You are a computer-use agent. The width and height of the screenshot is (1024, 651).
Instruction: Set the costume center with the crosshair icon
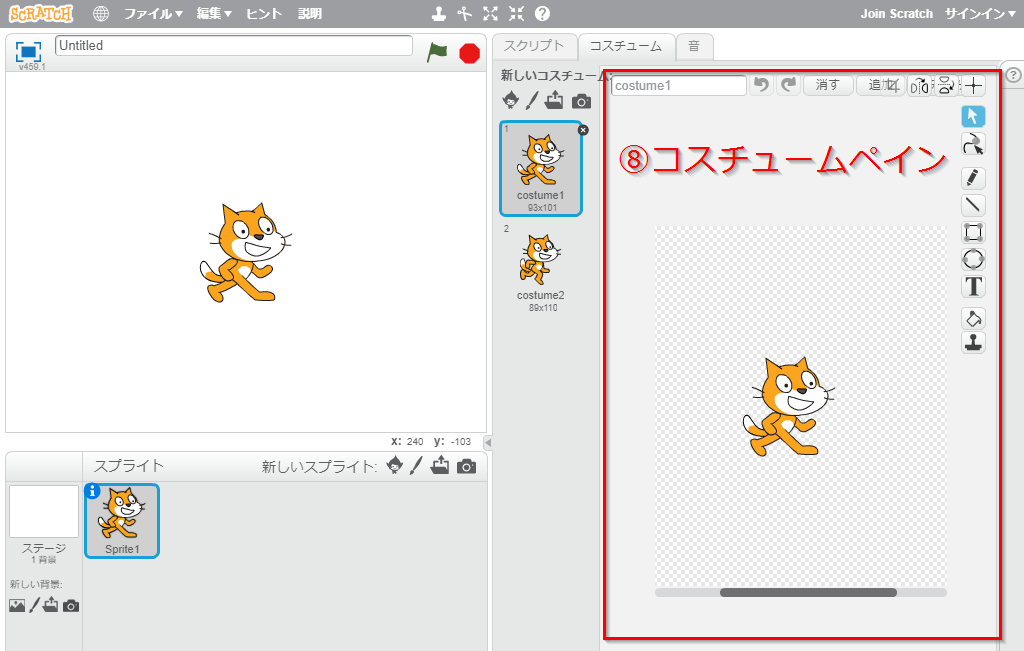(x=973, y=85)
